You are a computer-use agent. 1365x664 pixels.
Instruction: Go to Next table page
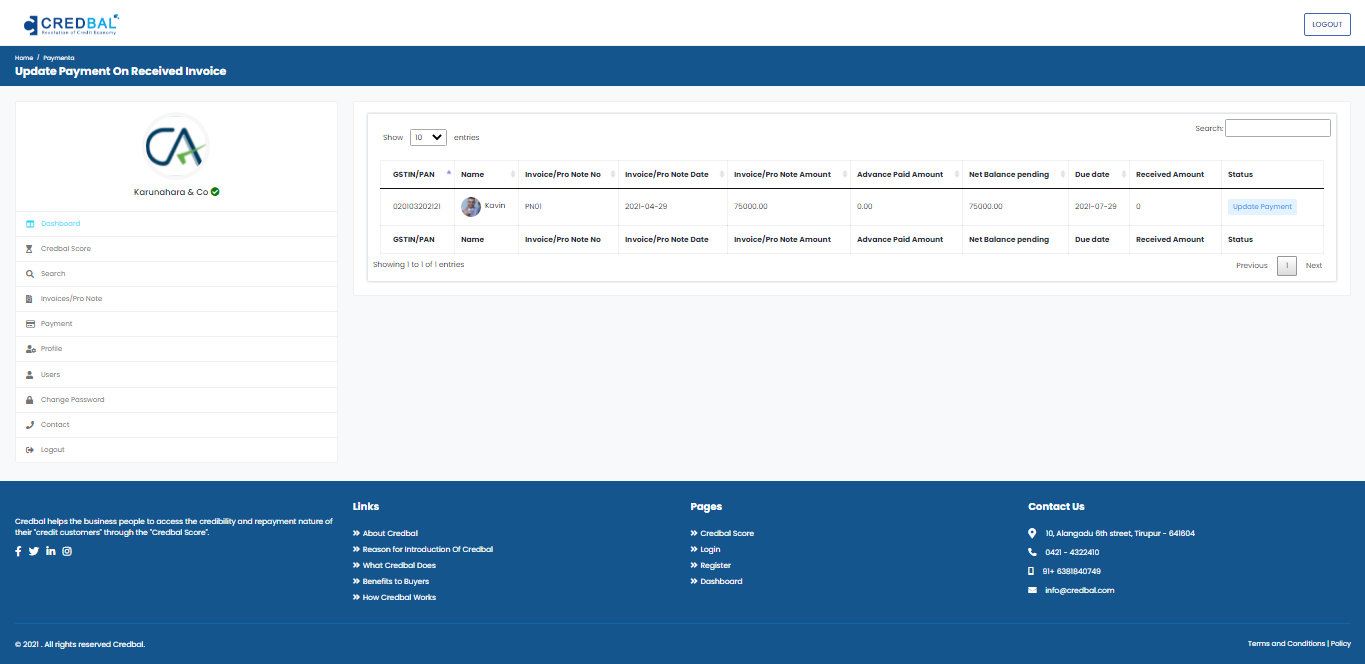[1313, 266]
